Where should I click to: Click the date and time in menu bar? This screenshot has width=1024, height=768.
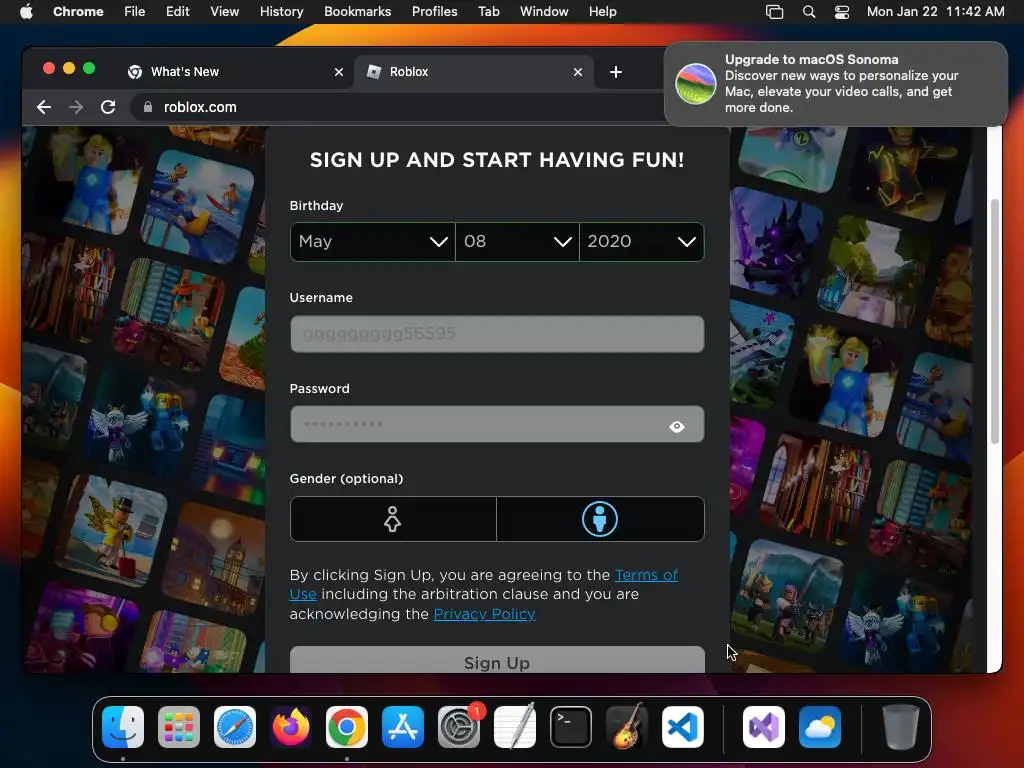[935, 12]
